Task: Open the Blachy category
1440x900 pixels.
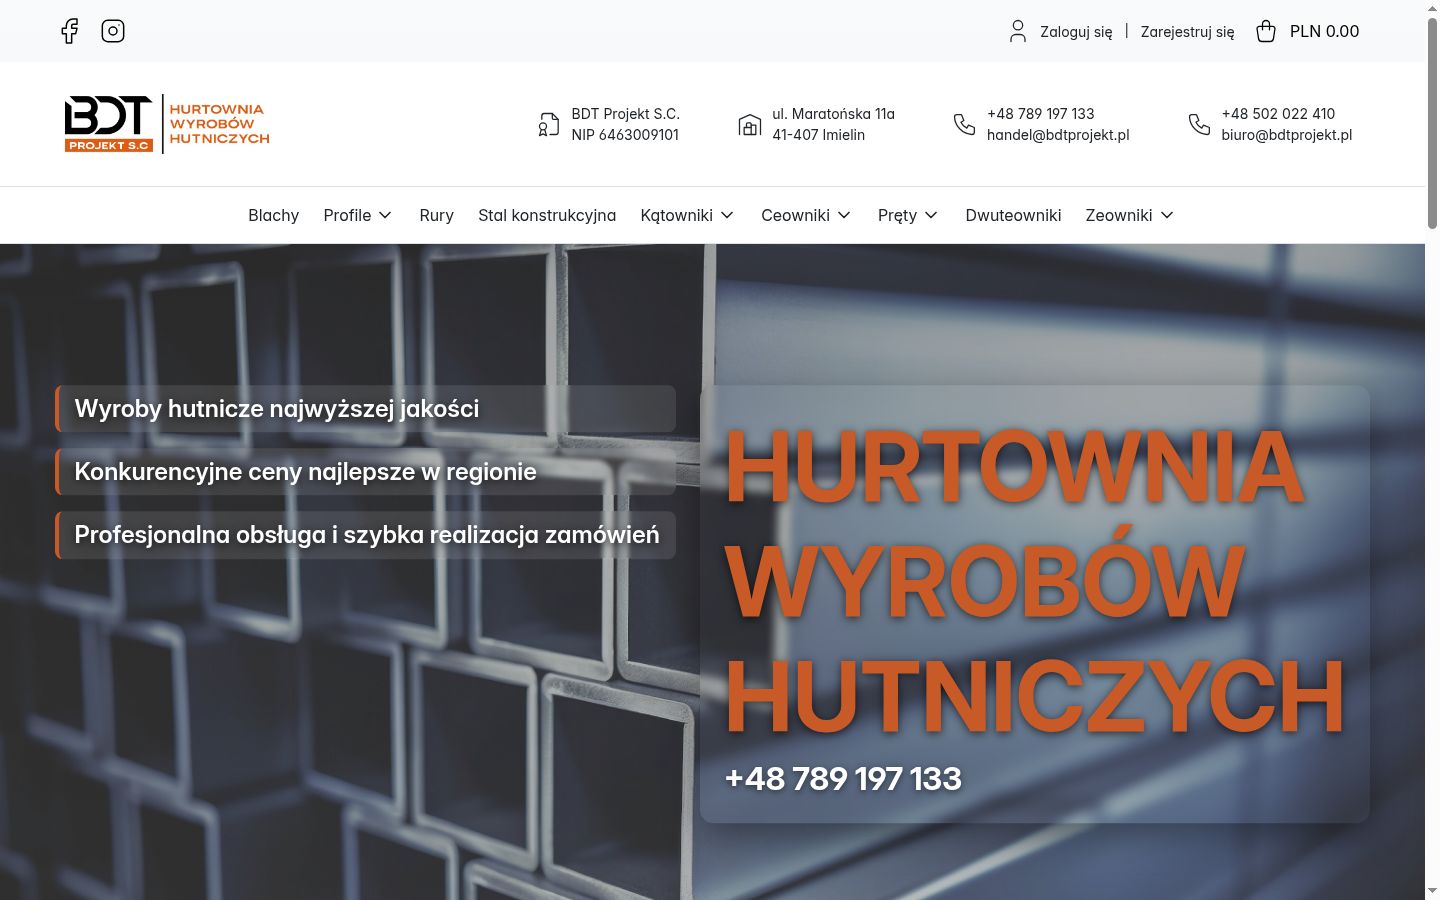Action: (x=274, y=215)
